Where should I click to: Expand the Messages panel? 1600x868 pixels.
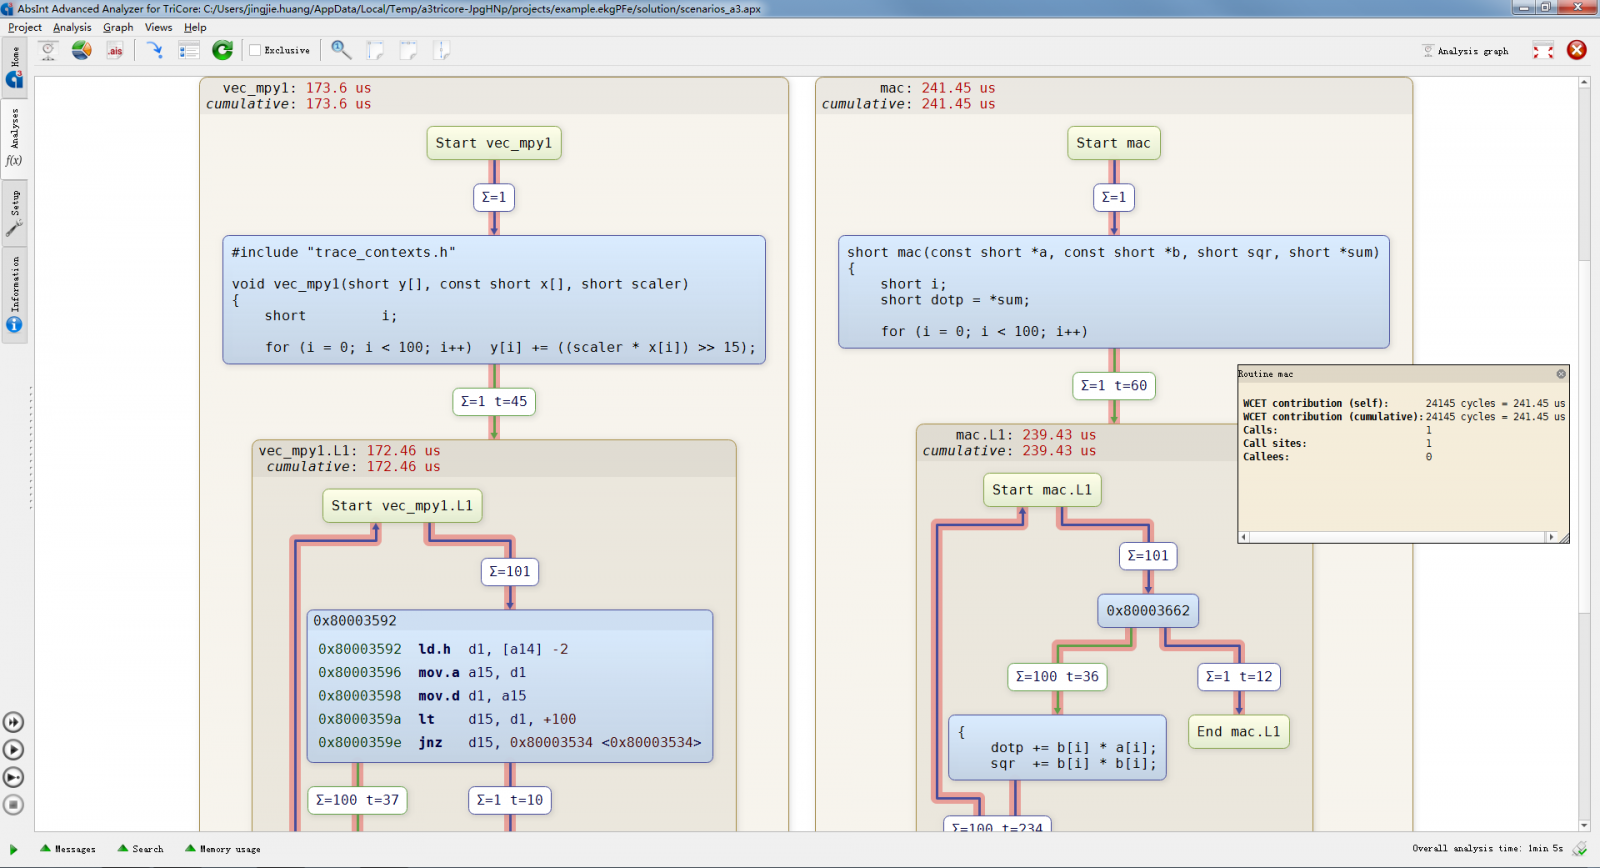pos(68,849)
